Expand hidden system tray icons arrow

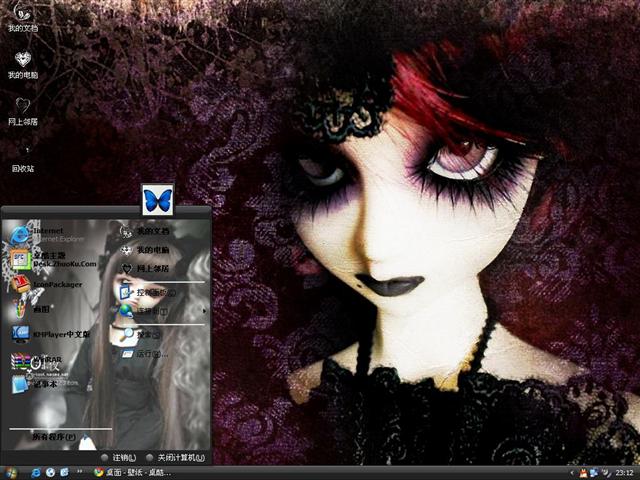(x=572, y=473)
